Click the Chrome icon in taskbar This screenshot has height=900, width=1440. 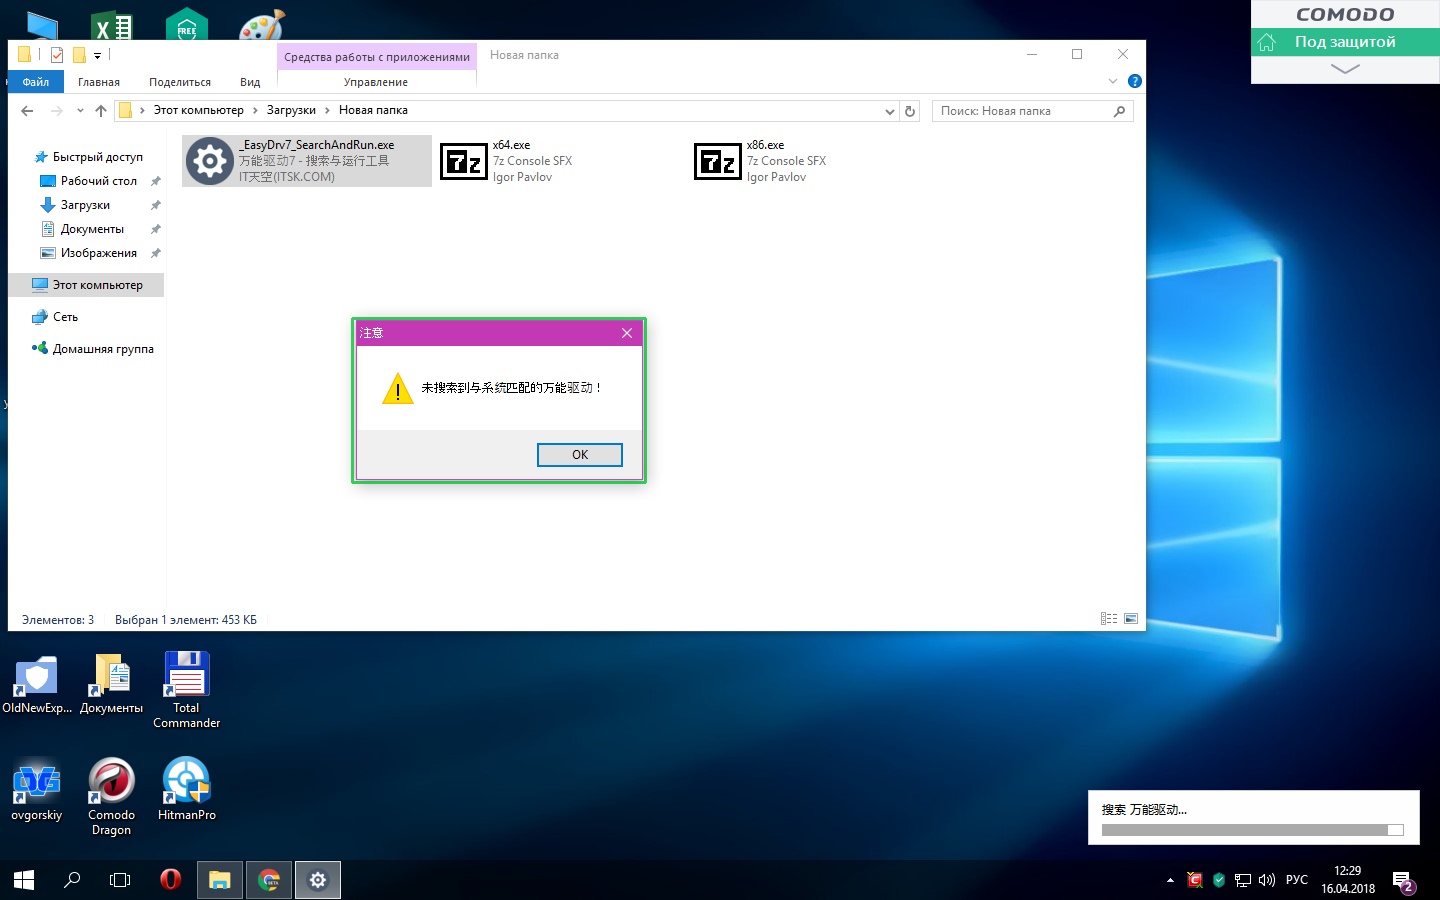(x=269, y=880)
